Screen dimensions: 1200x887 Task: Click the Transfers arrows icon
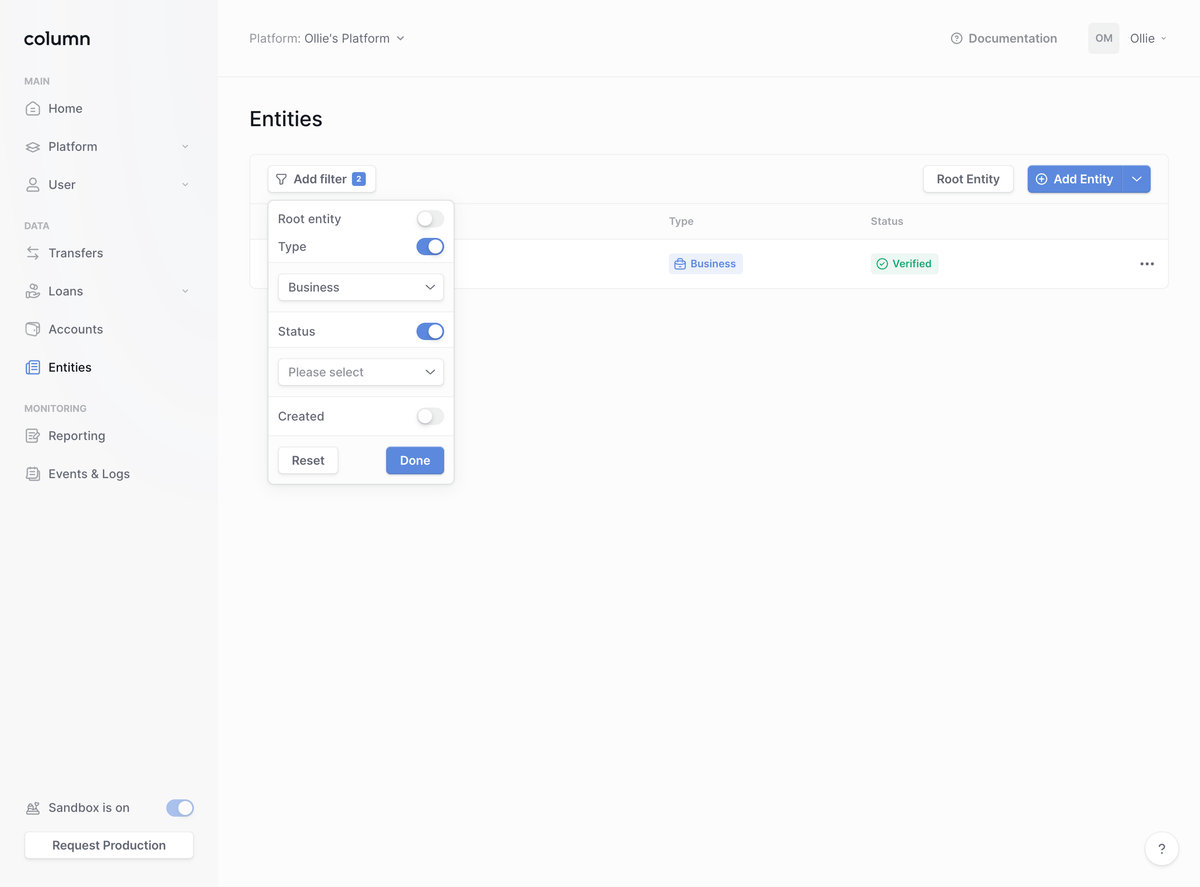point(33,254)
